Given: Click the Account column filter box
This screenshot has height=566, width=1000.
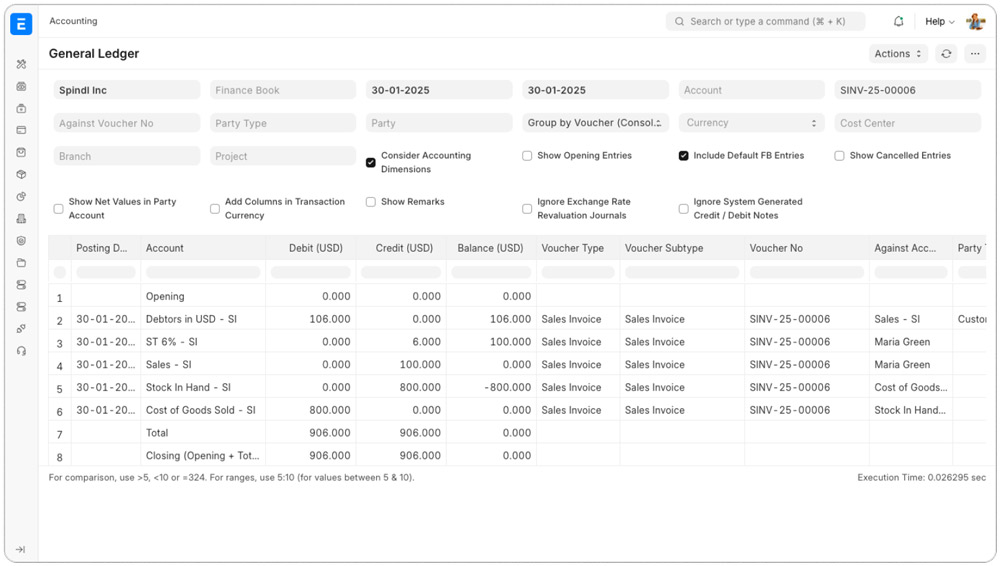Looking at the screenshot, I should click(x=203, y=272).
